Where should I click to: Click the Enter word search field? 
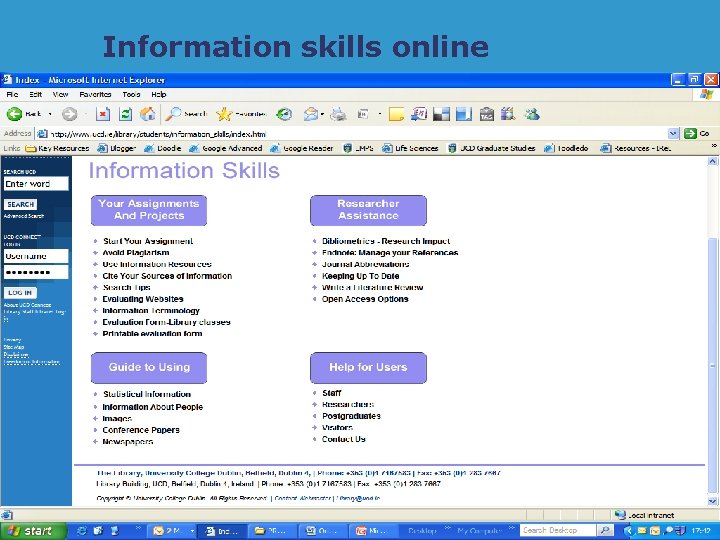click(x=36, y=184)
